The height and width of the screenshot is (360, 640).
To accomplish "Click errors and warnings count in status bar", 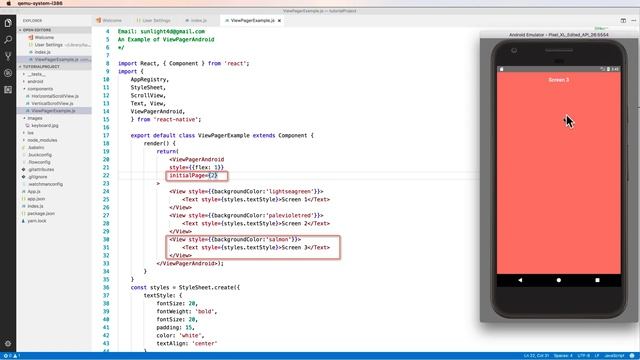I will pyautogui.click(x=11, y=356).
